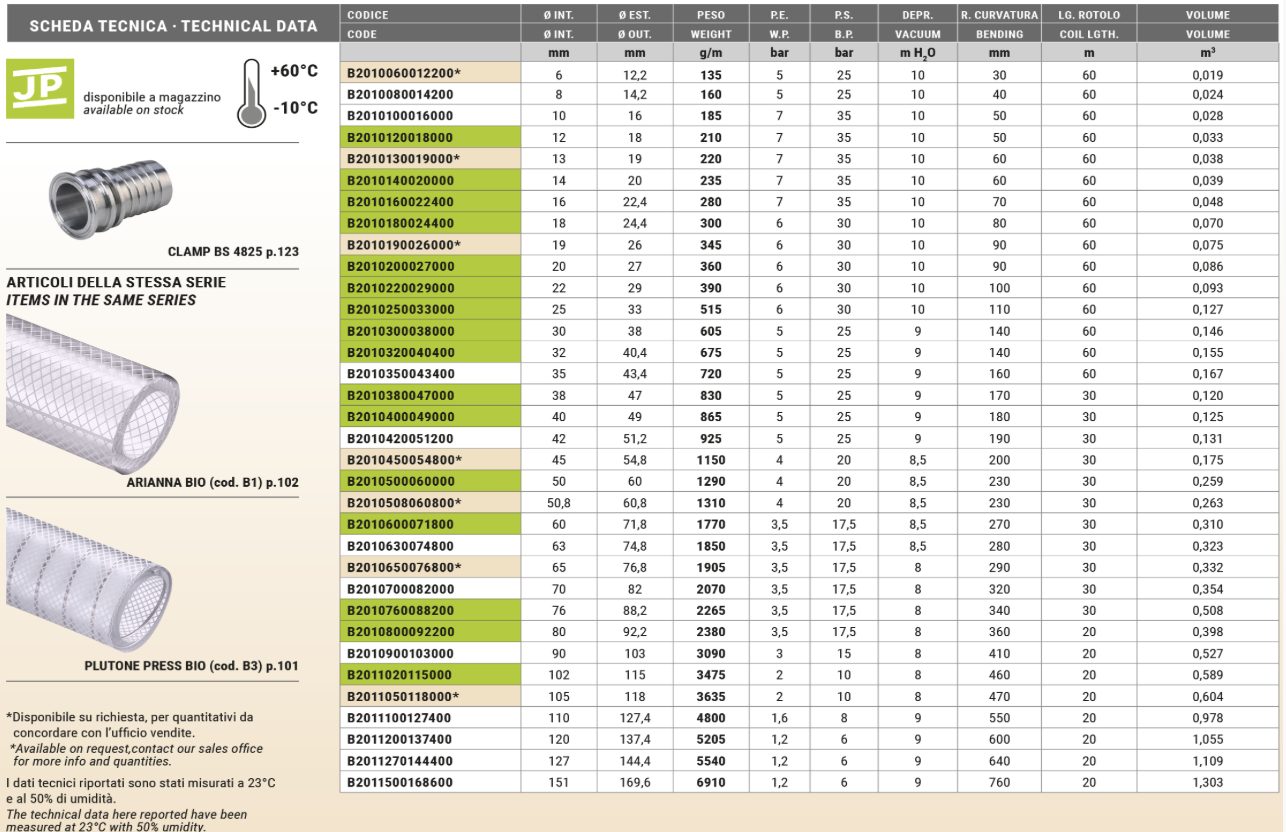Click the CODICE column header
Screen dimensions: 1286x832
pos(367,15)
